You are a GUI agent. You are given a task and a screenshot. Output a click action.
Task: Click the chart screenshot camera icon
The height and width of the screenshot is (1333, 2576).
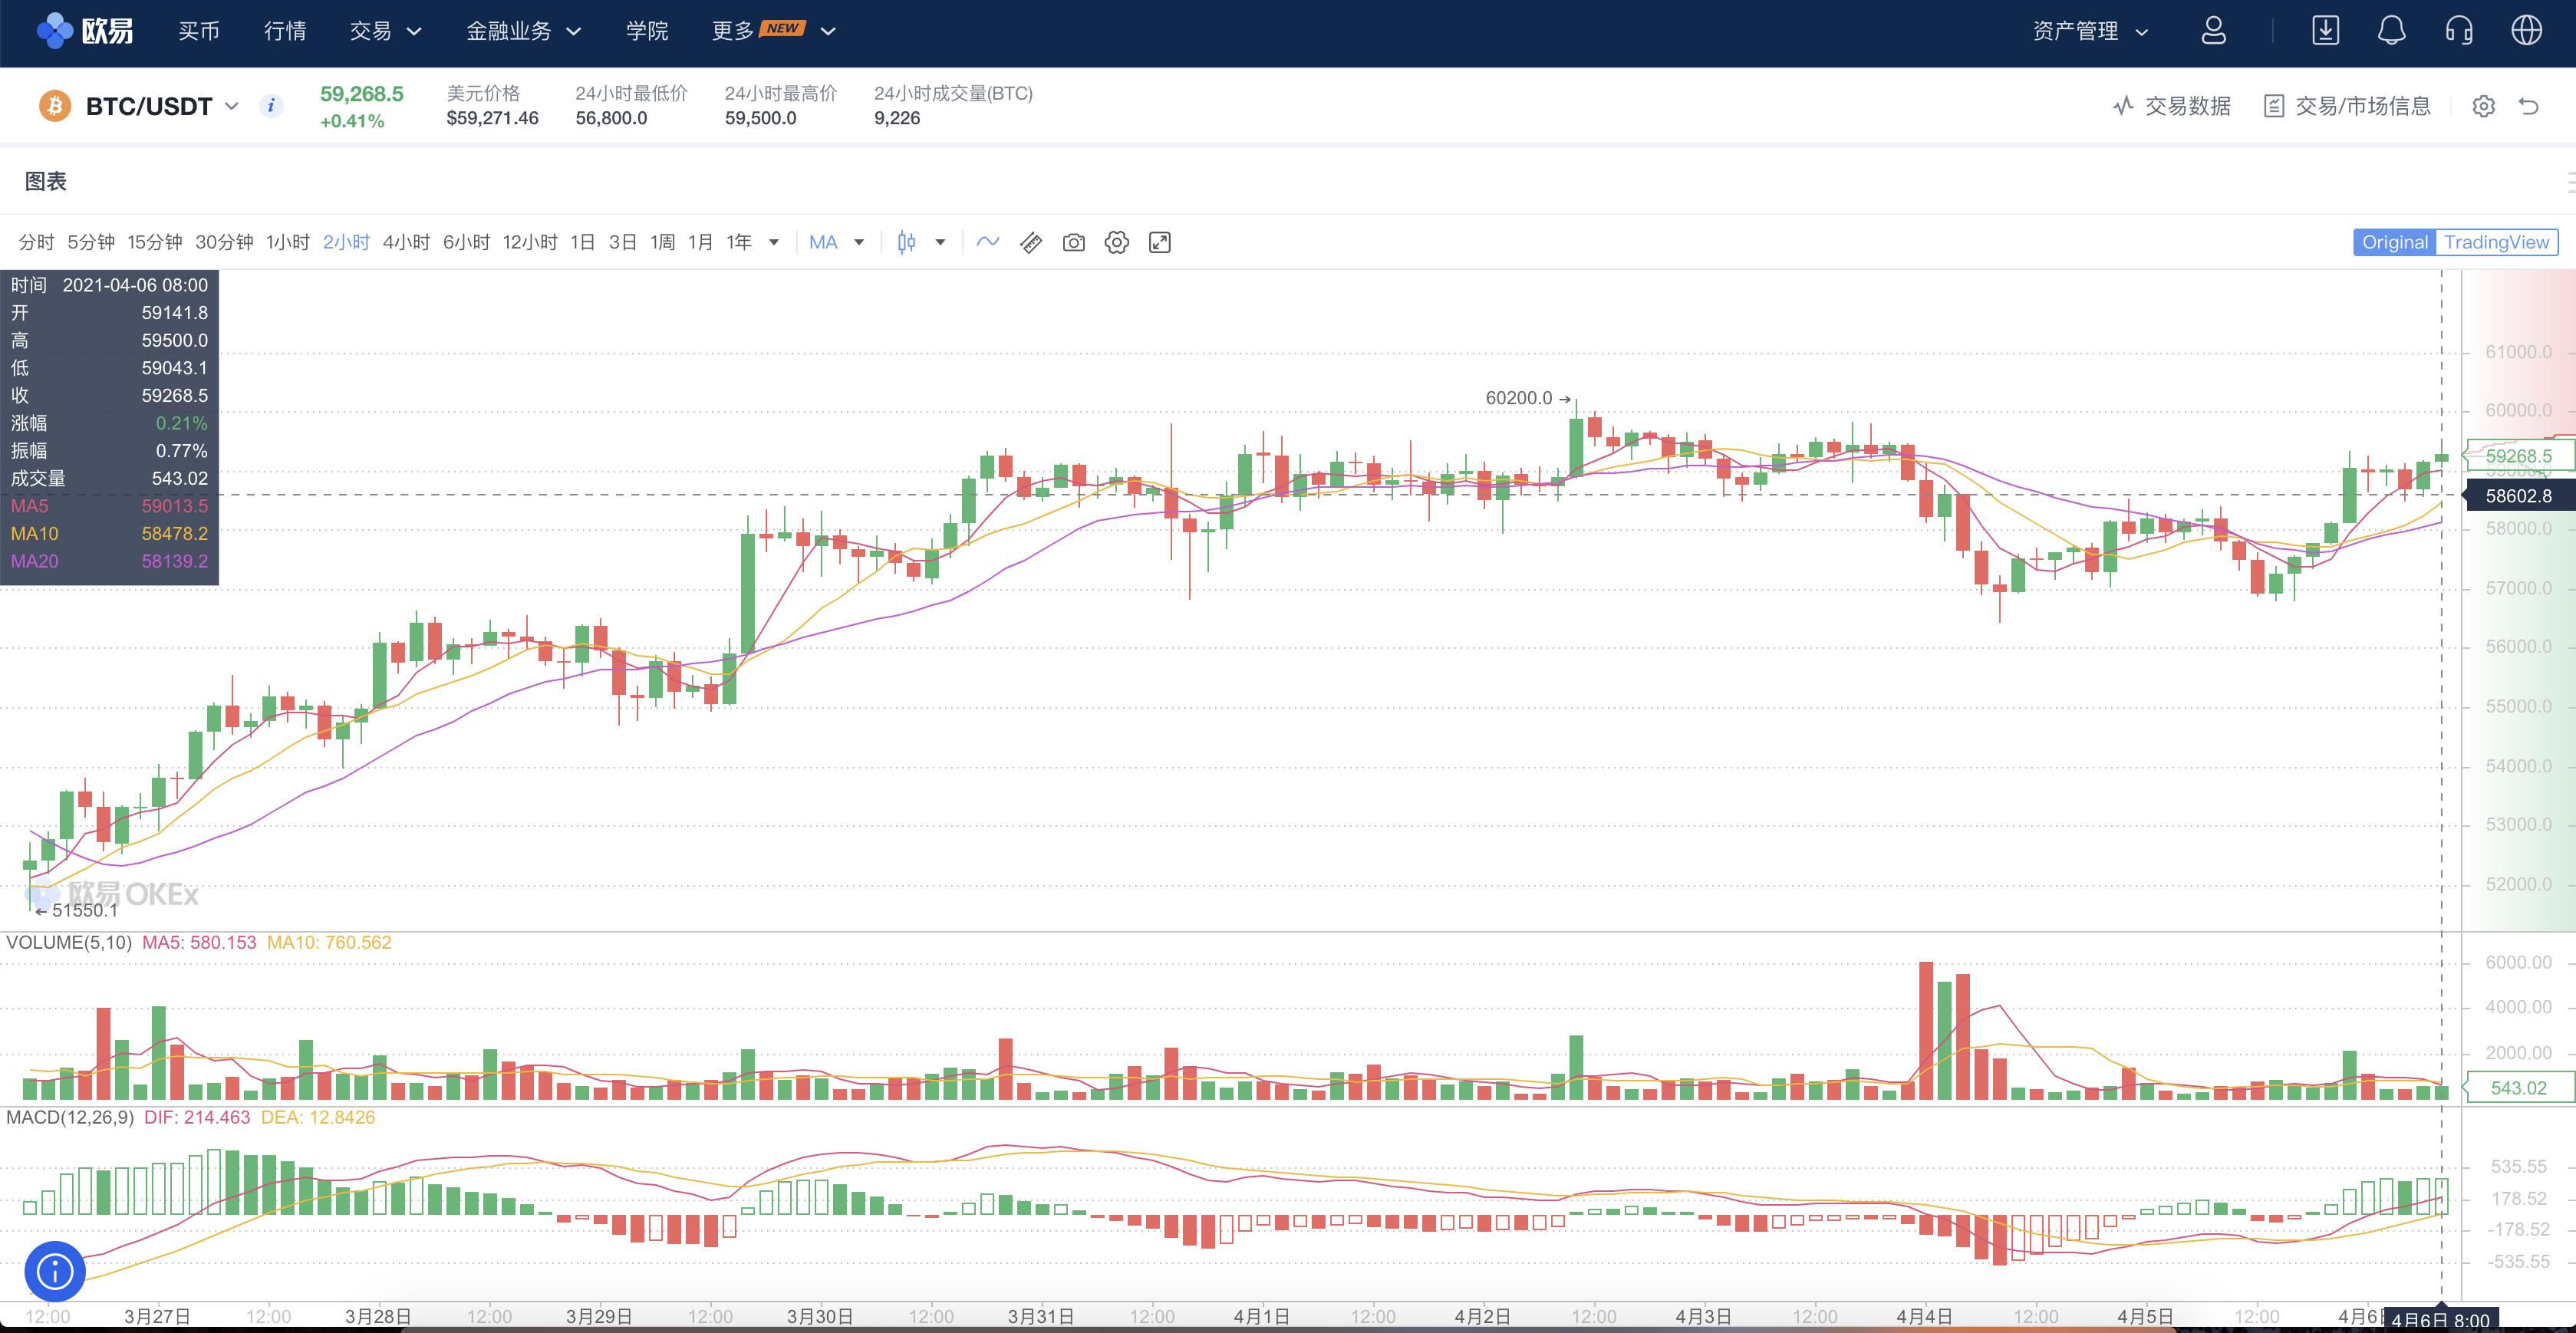click(x=1073, y=242)
